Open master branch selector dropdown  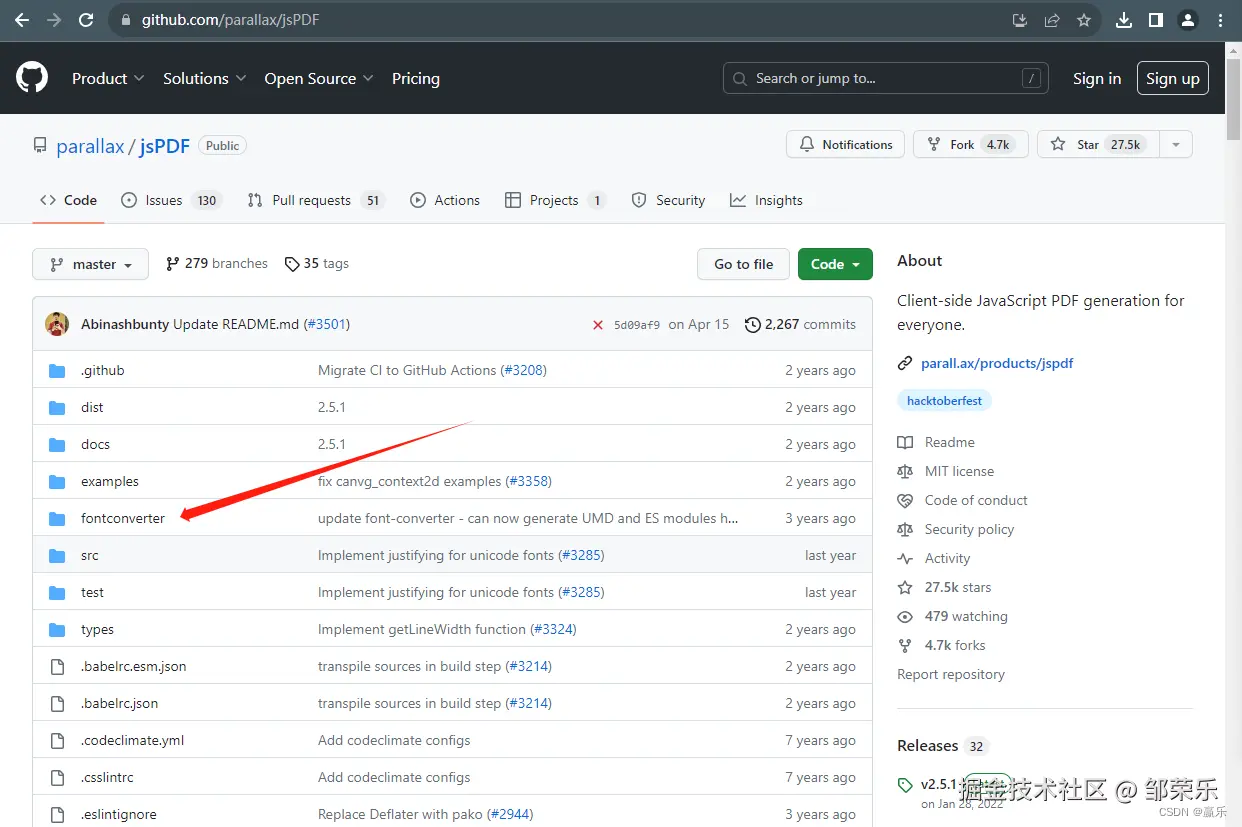[91, 264]
